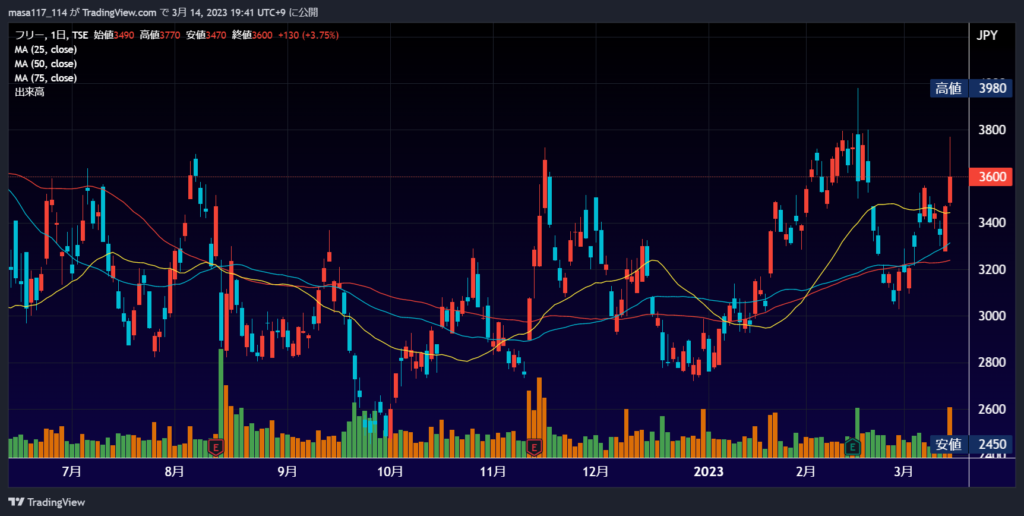The image size is (1024, 516).
Task: Click the 3200 price axis label
Action: [x=992, y=270]
